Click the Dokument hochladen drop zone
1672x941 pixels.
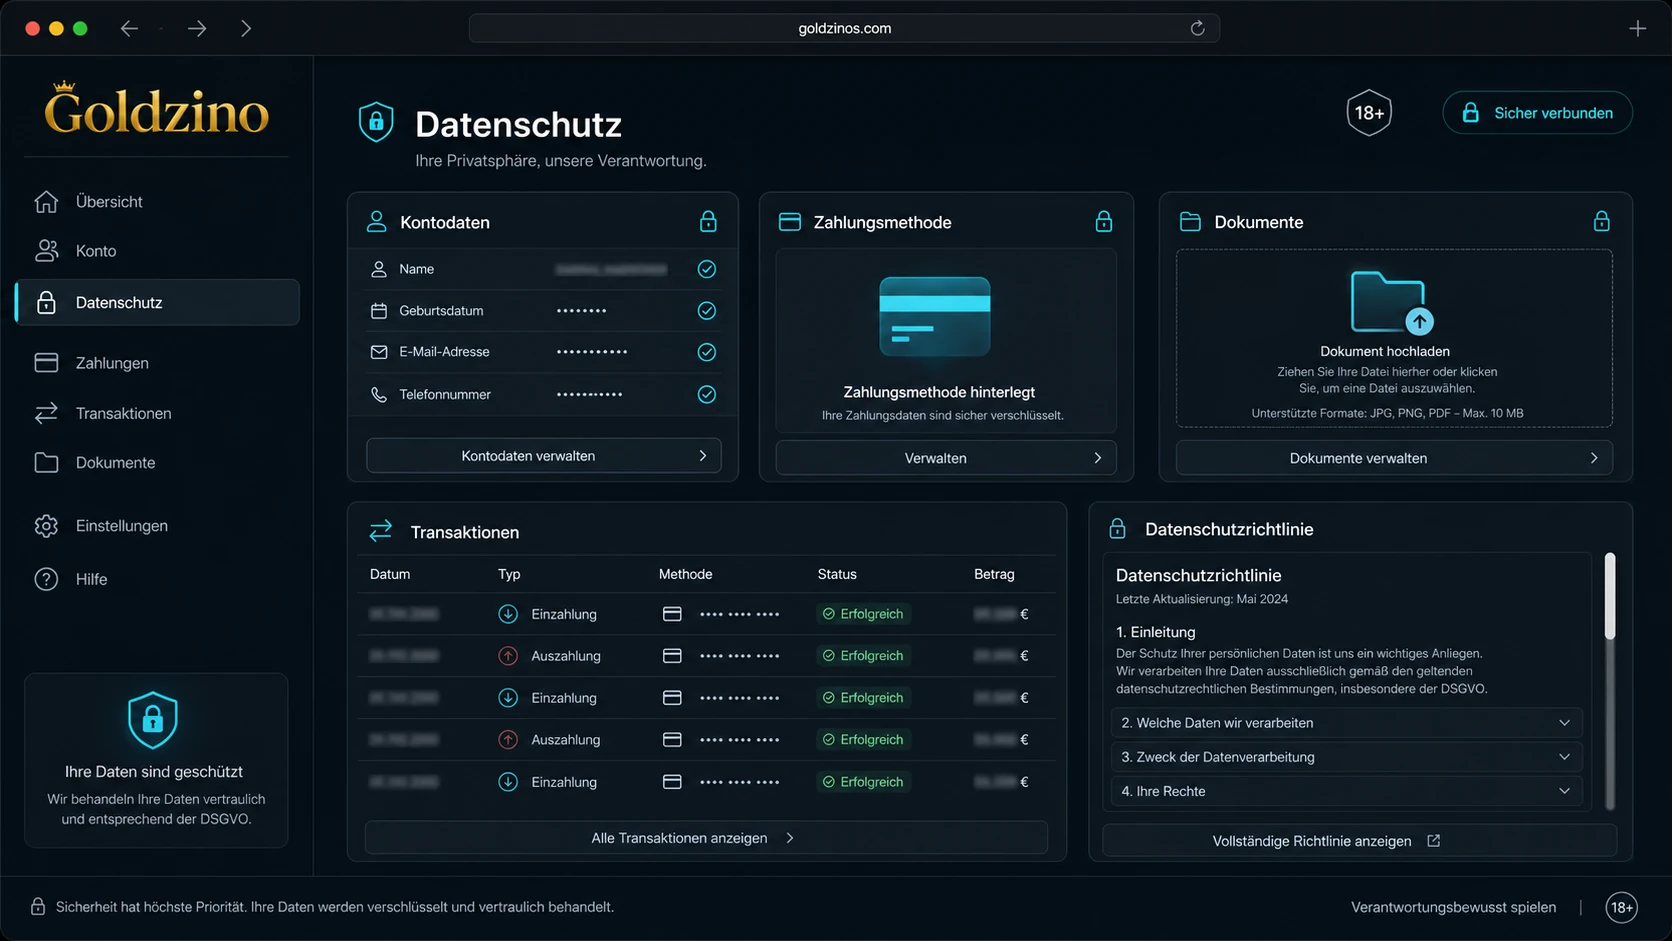pyautogui.click(x=1394, y=338)
